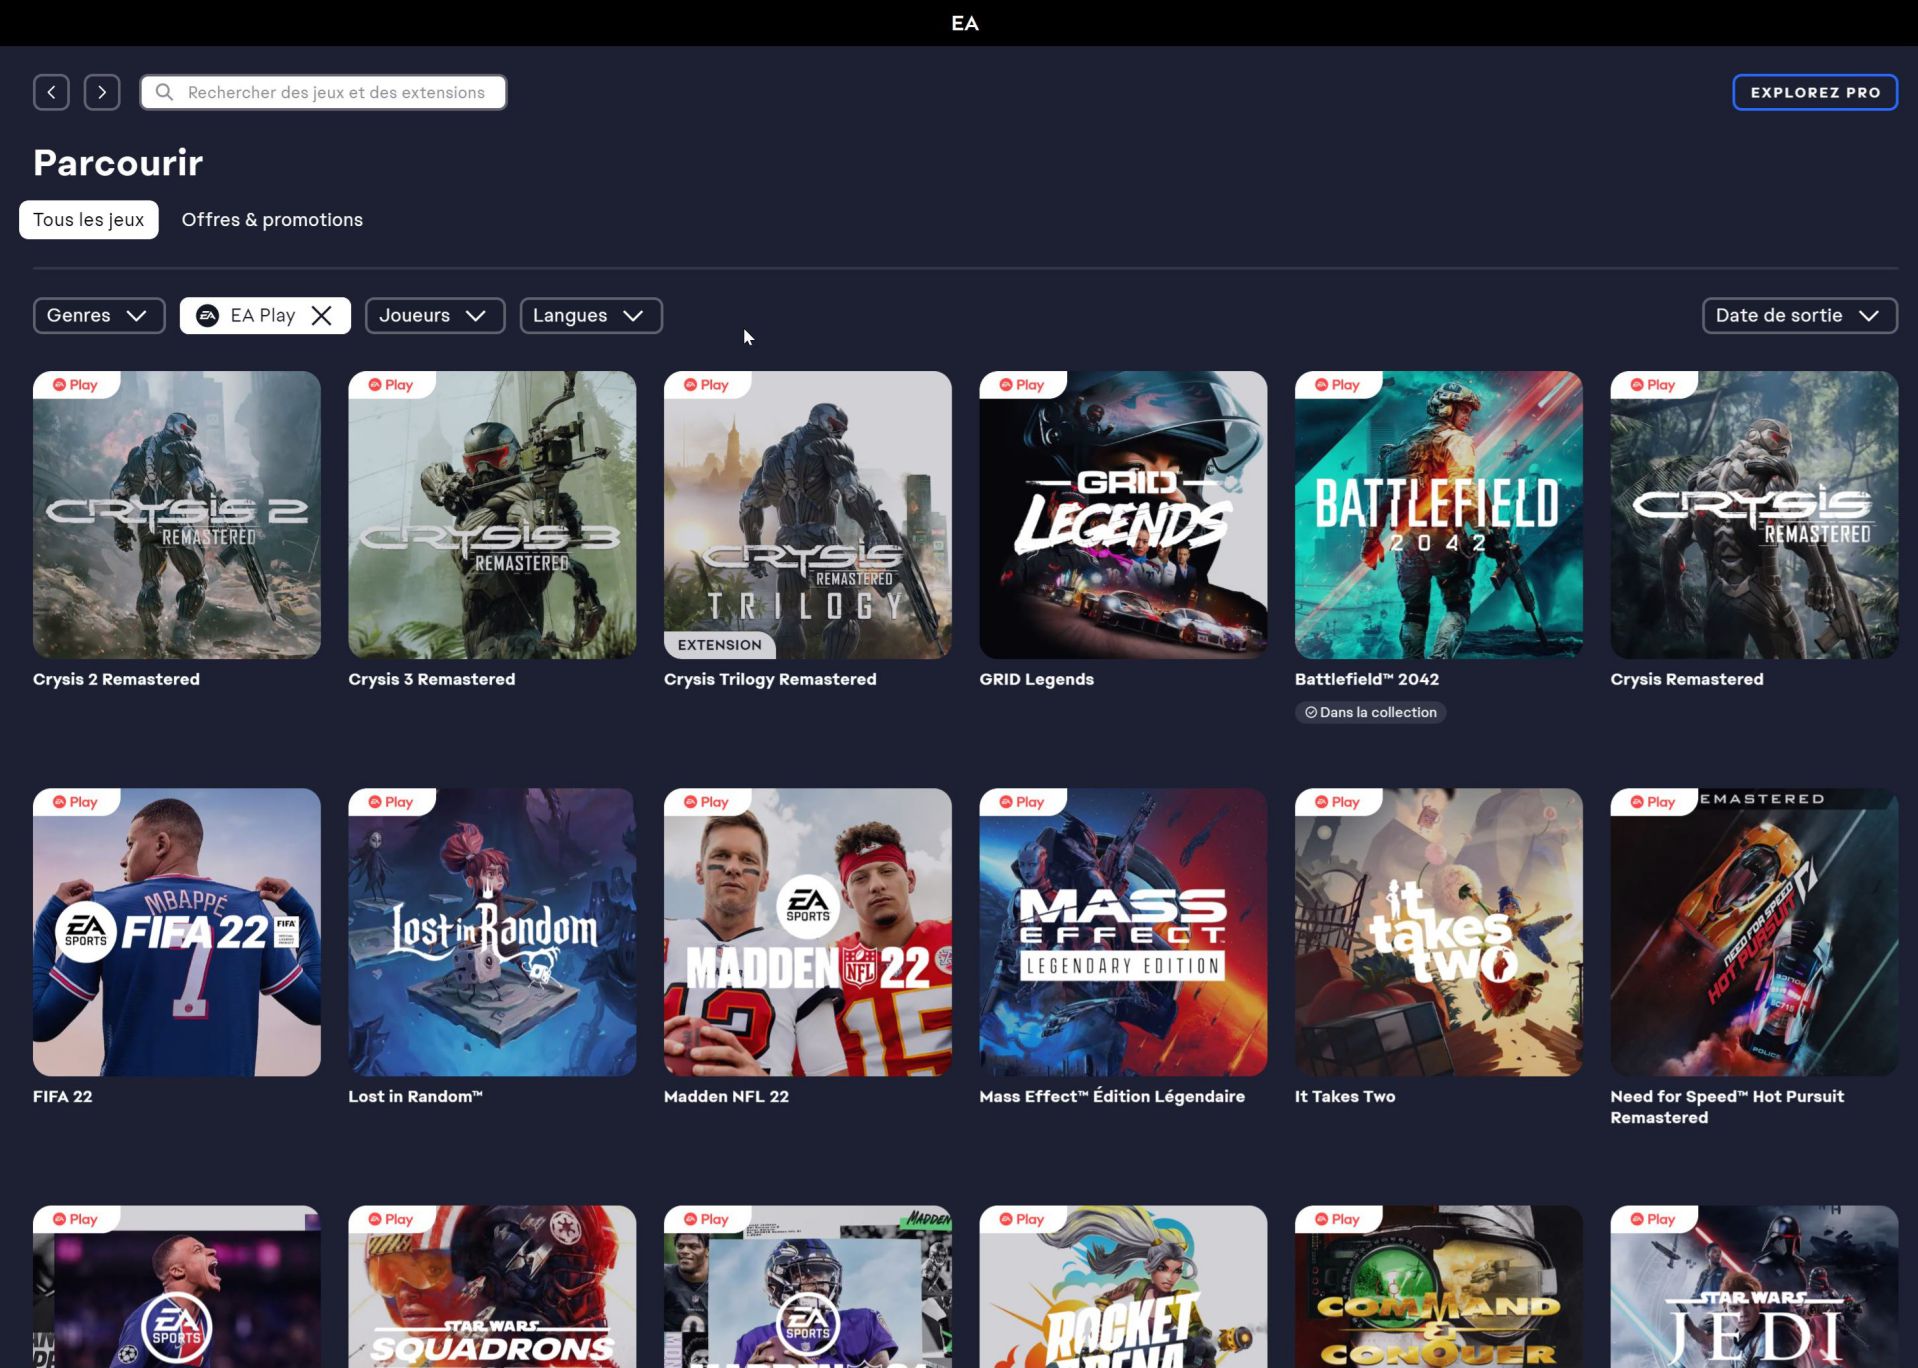Open the Joueurs filter dropdown

point(434,316)
